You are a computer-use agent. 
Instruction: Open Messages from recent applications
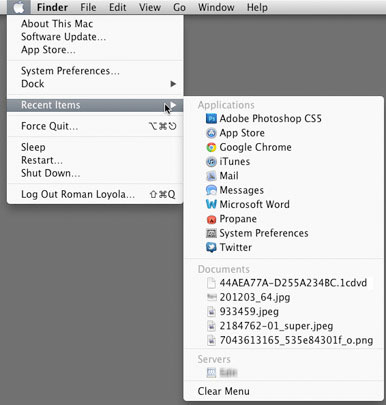click(x=284, y=190)
